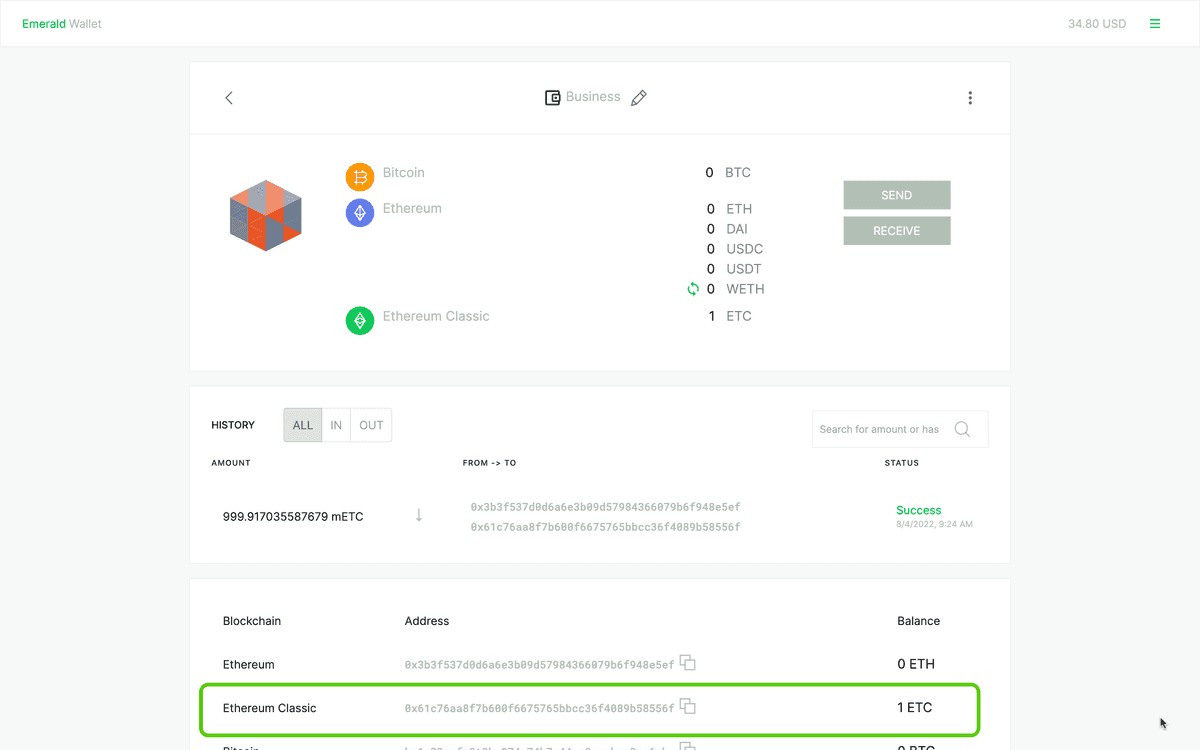Click the wallet cube identicon image

pos(266,215)
